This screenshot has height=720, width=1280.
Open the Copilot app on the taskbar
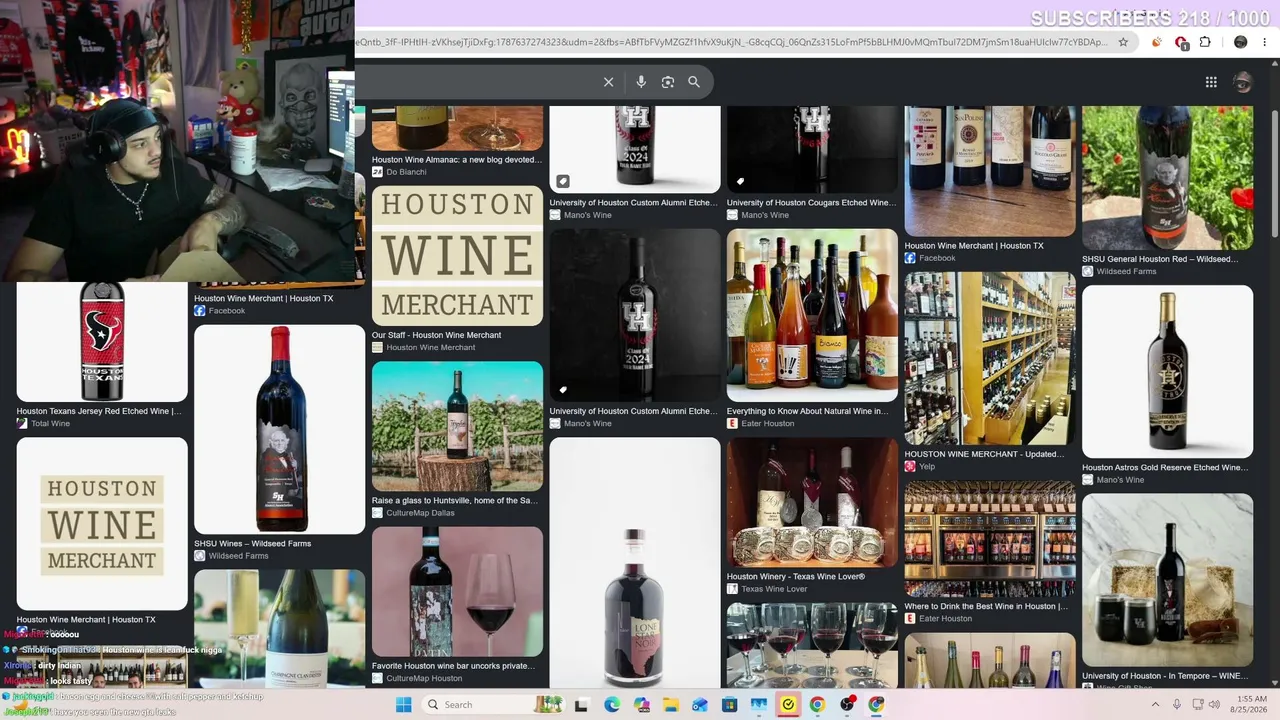(x=641, y=705)
